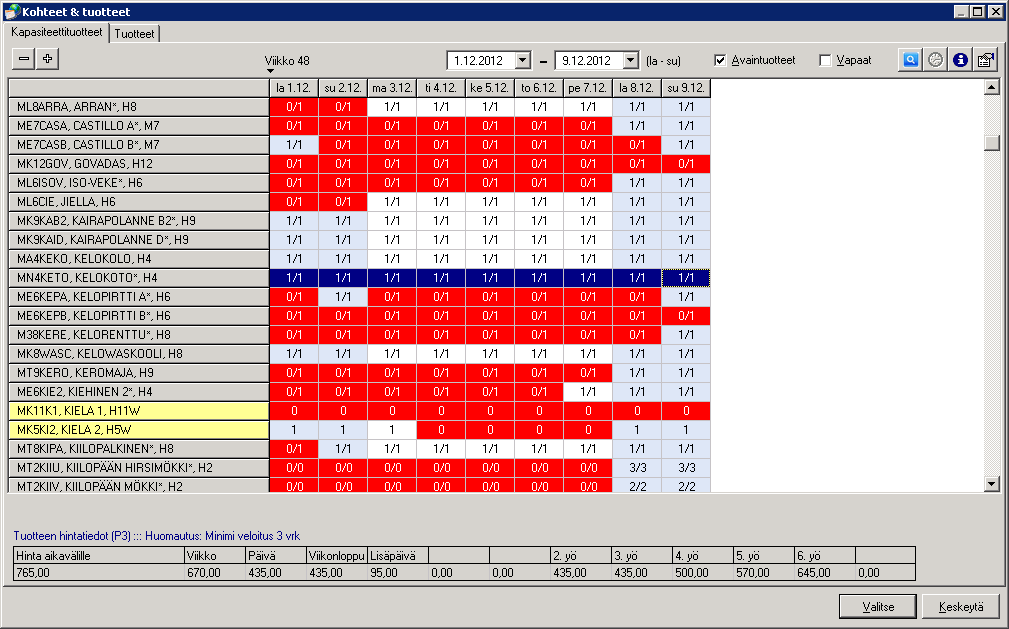Select row ME7CASA, CASTILLO A*, M7

click(x=139, y=126)
